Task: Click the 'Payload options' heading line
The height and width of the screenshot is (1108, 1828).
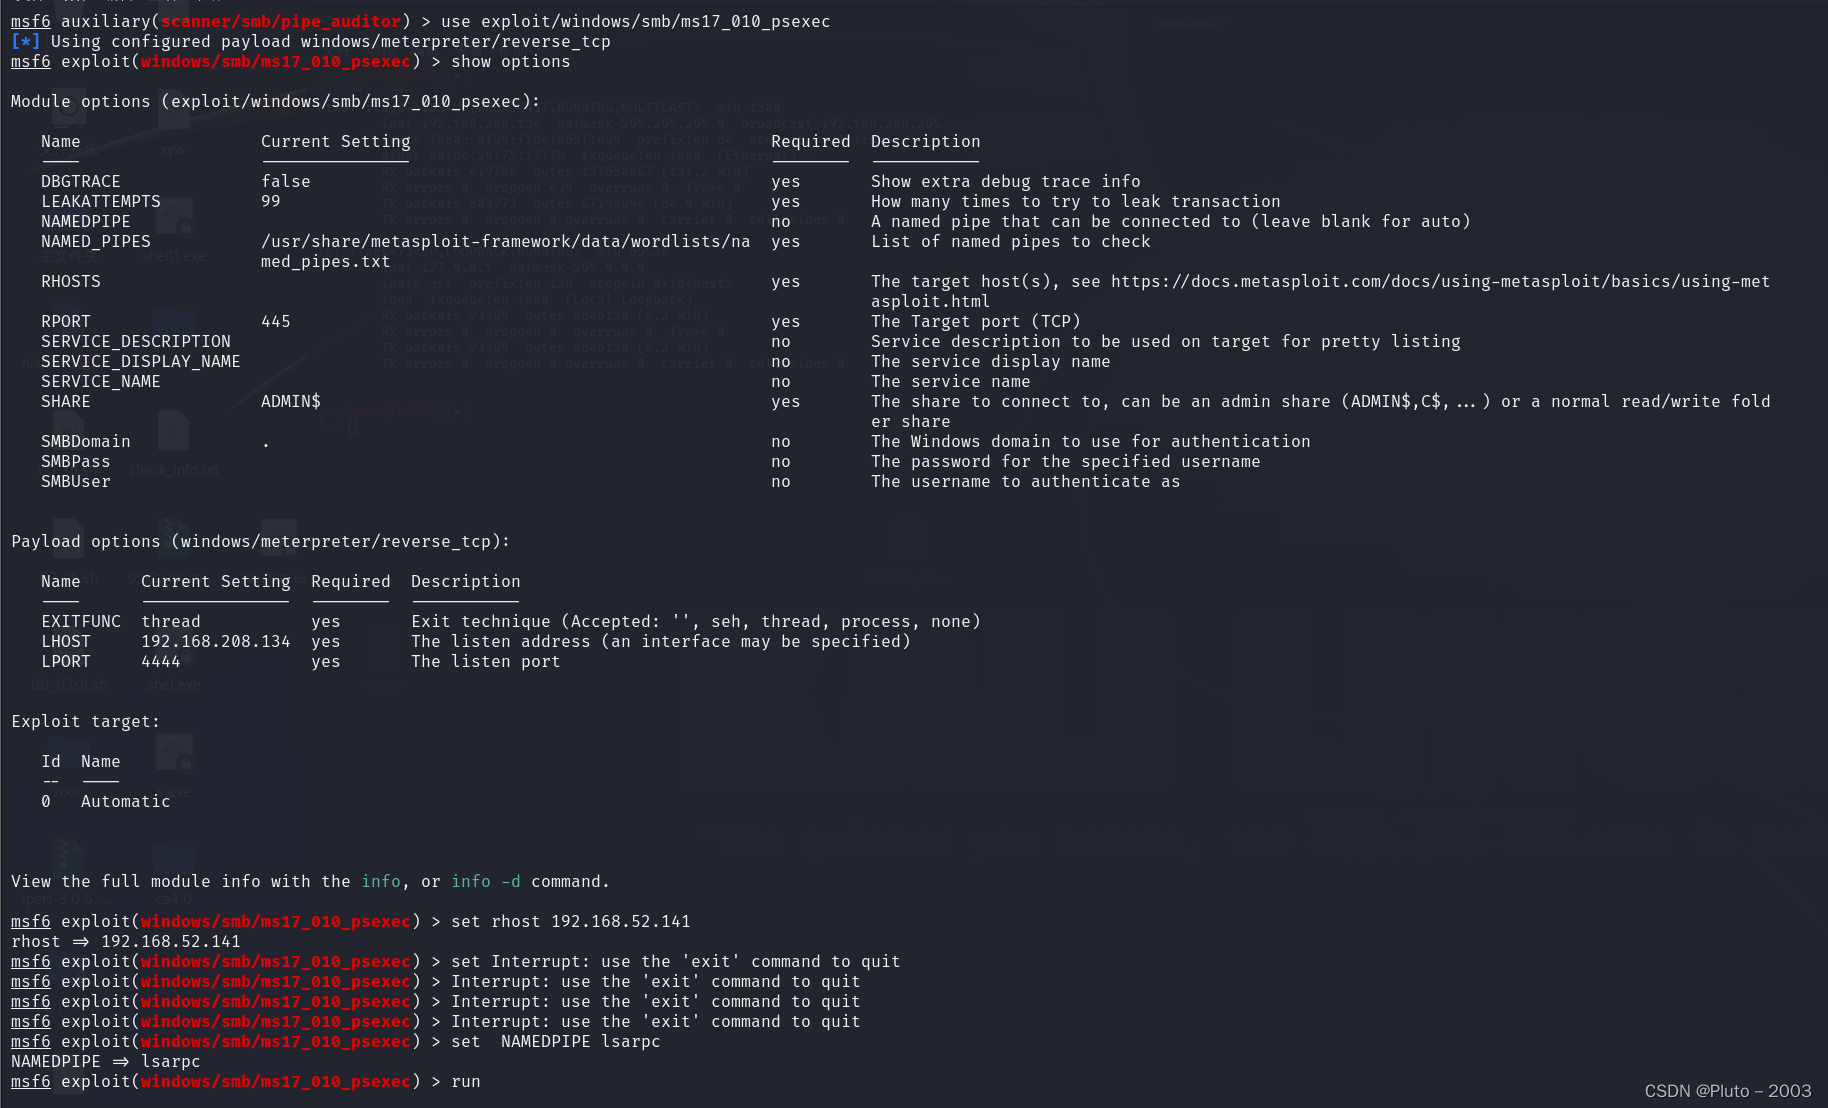Action: pyautogui.click(x=261, y=542)
